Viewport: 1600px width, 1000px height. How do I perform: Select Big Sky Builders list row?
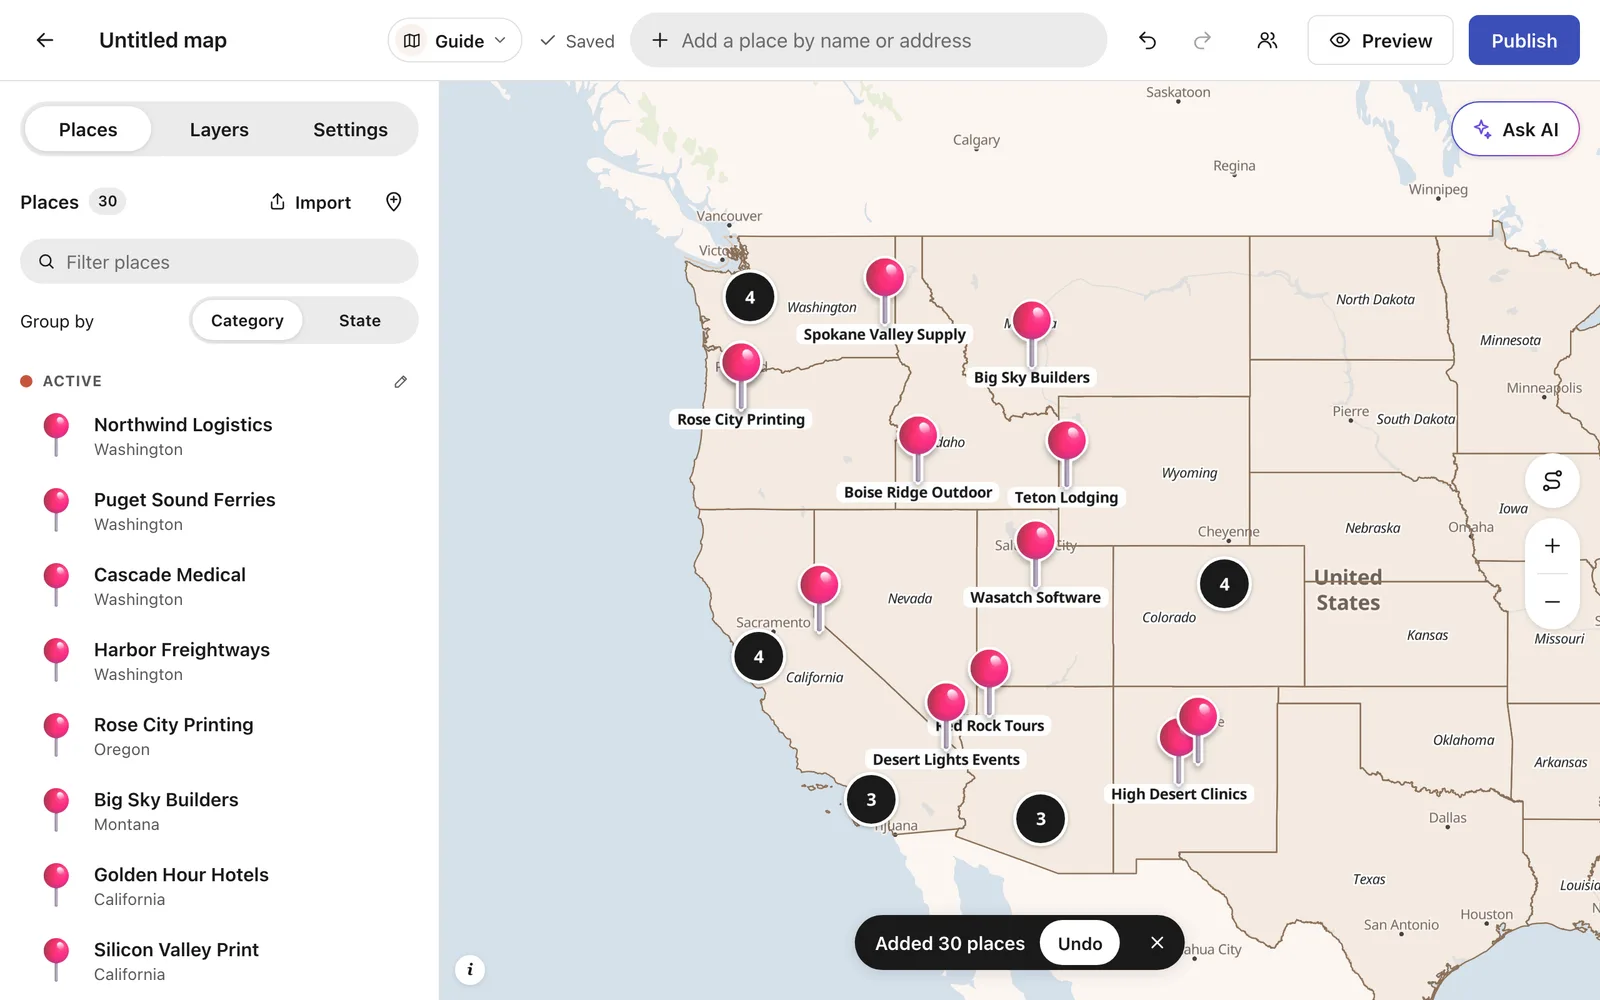point(219,811)
